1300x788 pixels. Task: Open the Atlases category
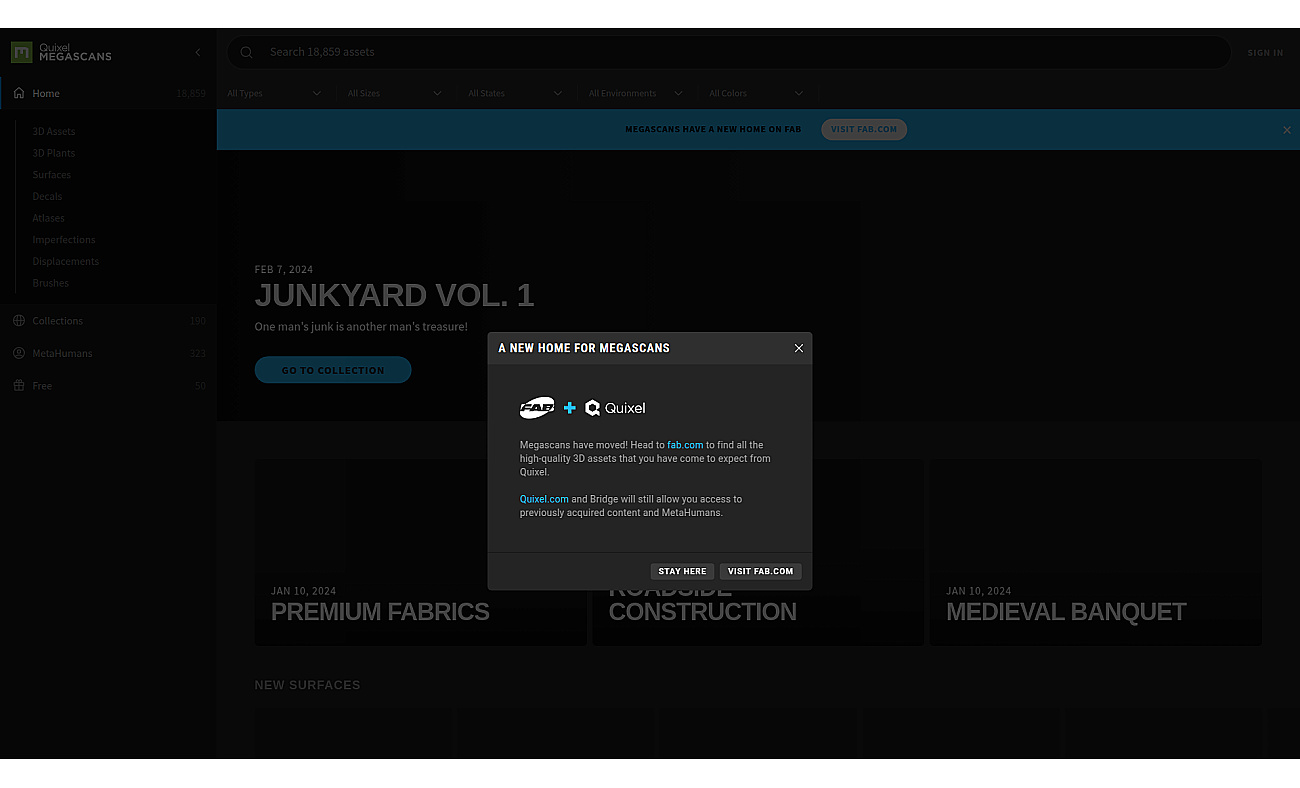48,218
